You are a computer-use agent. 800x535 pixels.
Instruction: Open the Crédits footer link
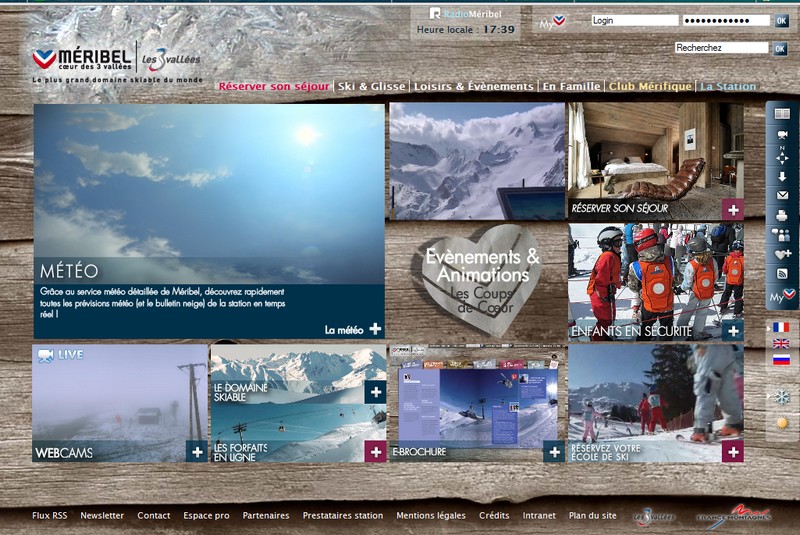tap(494, 516)
